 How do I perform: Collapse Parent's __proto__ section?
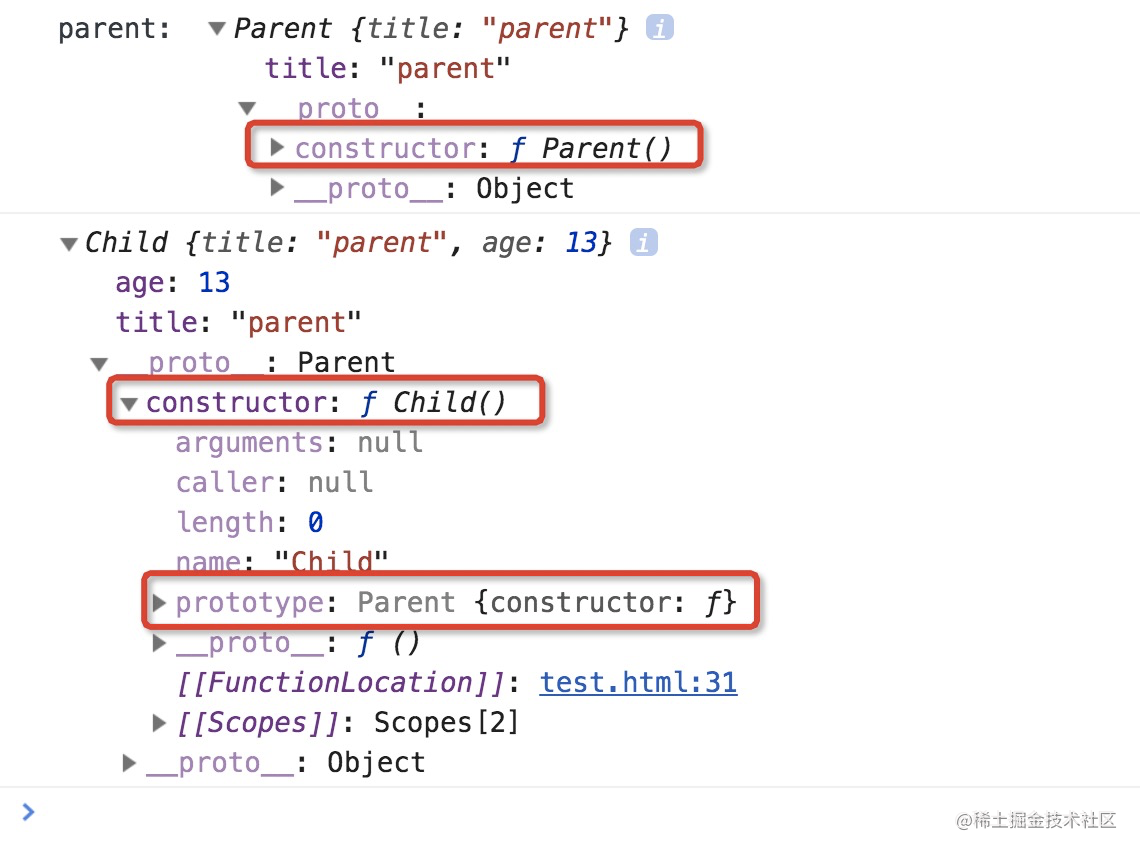[x=247, y=109]
